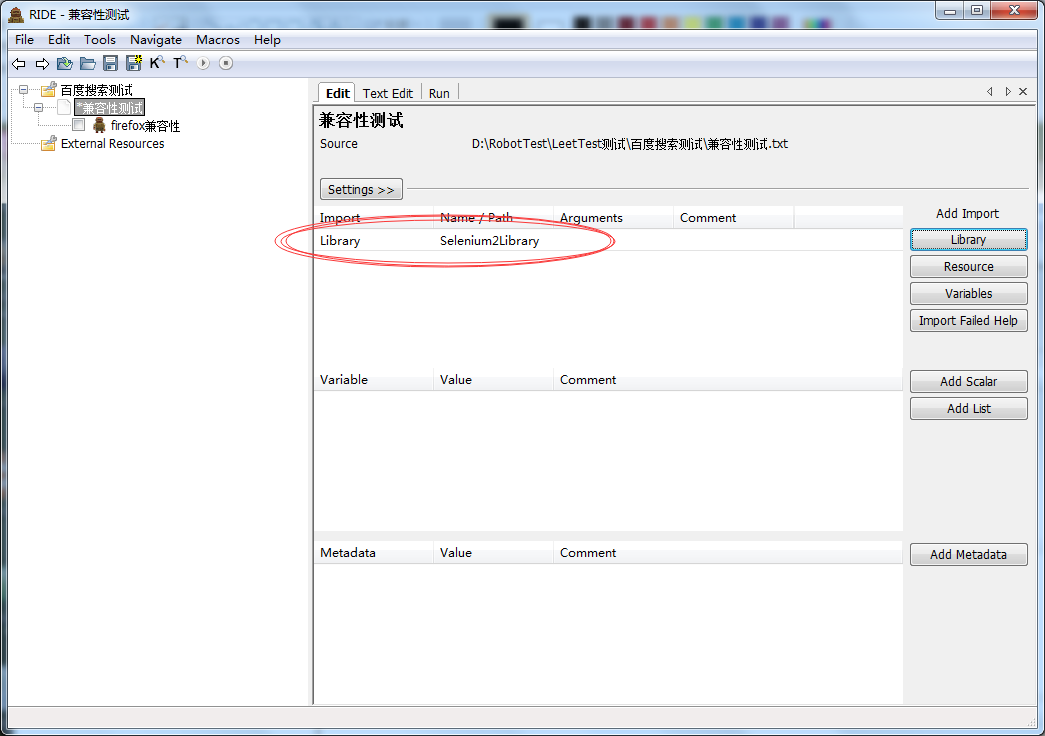
Task: Click the Arguments column header
Action: (613, 217)
